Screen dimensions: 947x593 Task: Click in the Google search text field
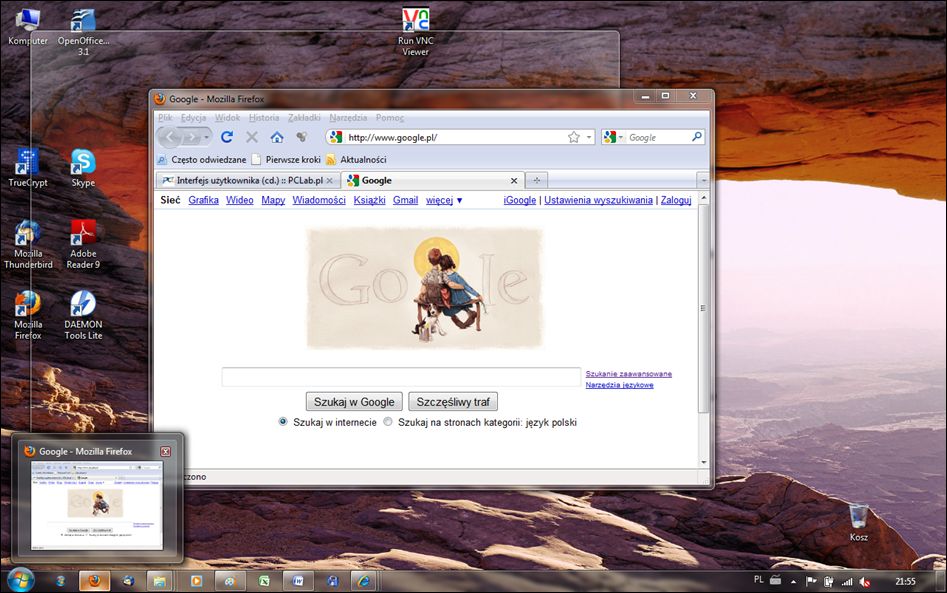pos(401,377)
